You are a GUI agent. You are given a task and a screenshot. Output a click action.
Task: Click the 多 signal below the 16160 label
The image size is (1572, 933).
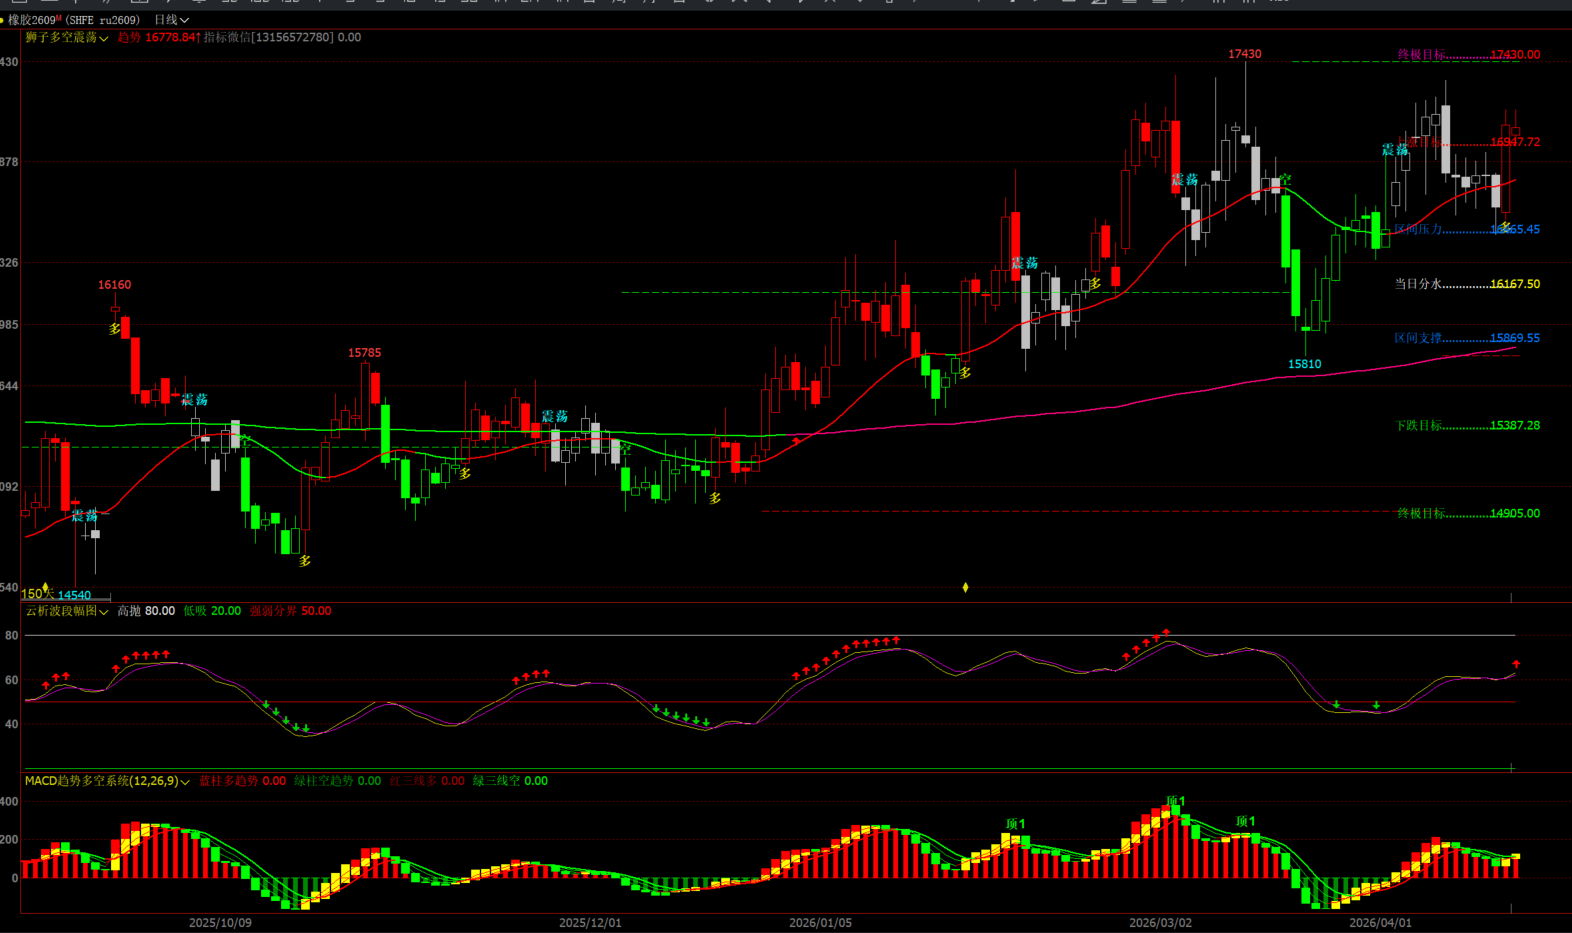(115, 328)
